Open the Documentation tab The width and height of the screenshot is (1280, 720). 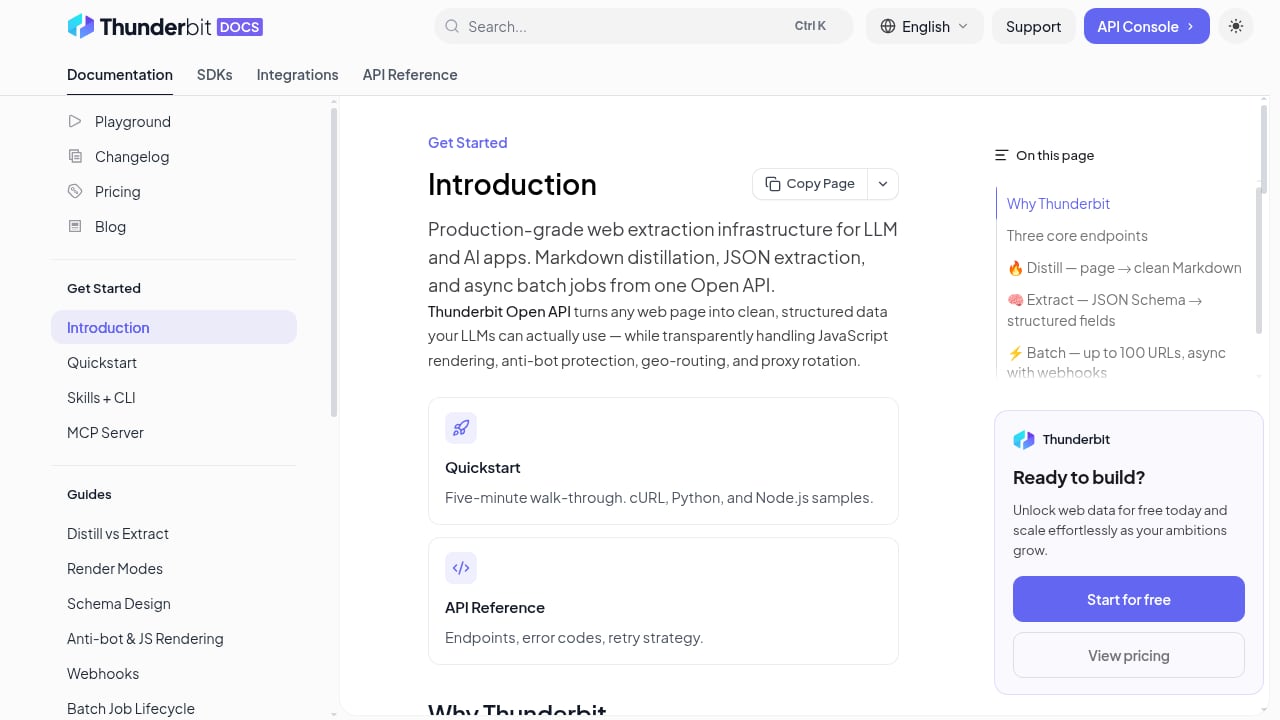[120, 75]
